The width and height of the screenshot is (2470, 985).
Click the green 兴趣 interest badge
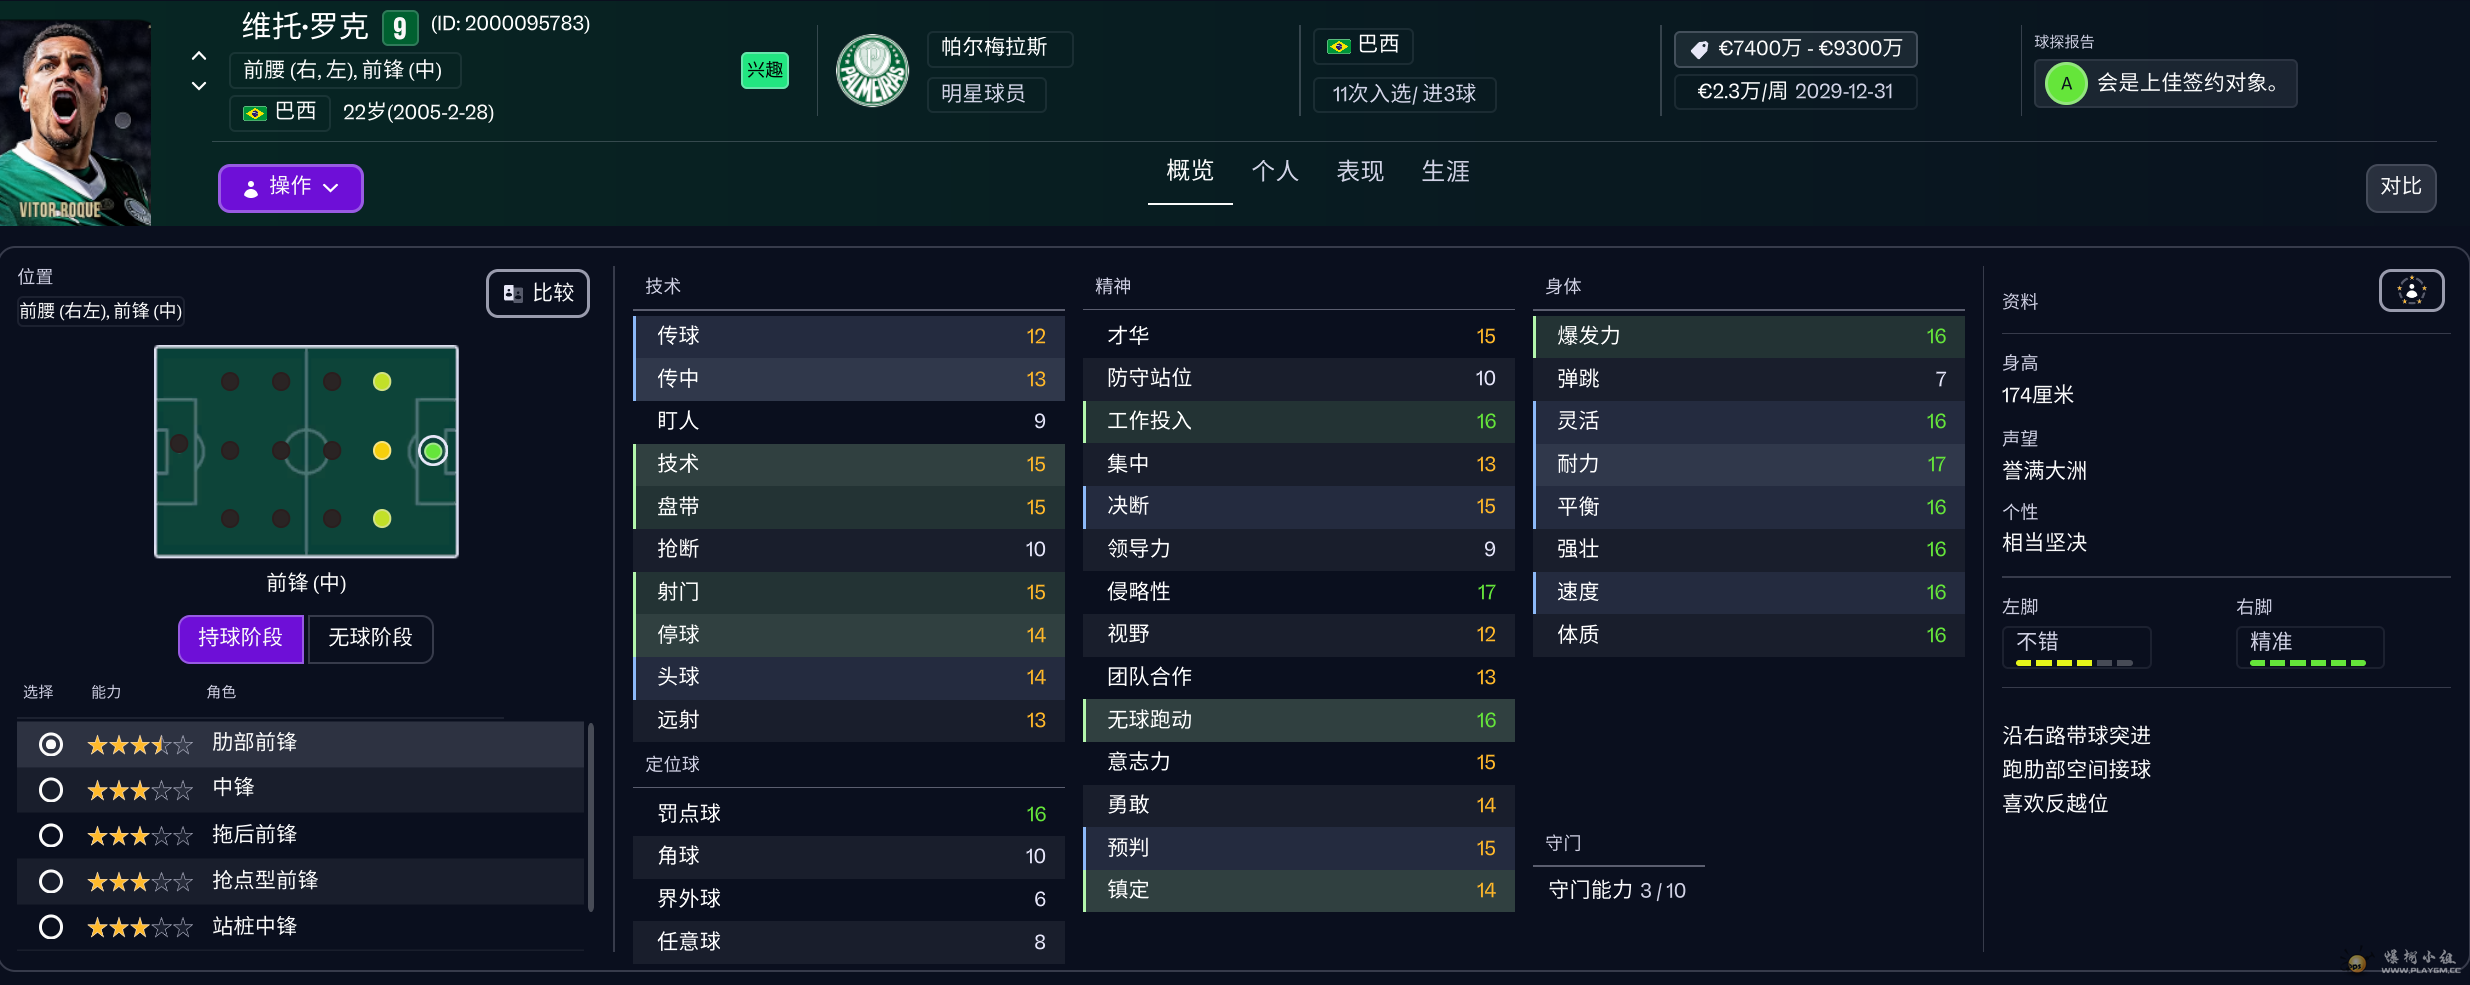764,70
